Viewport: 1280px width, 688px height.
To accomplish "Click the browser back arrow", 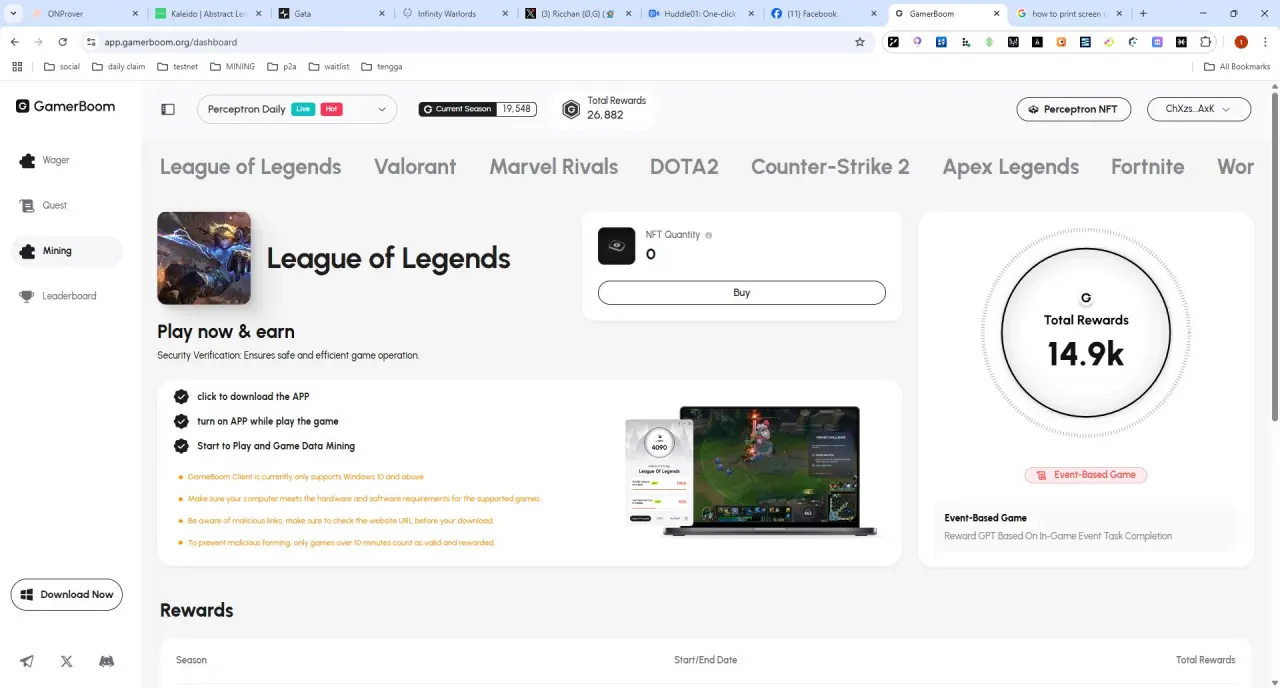I will pyautogui.click(x=14, y=42).
